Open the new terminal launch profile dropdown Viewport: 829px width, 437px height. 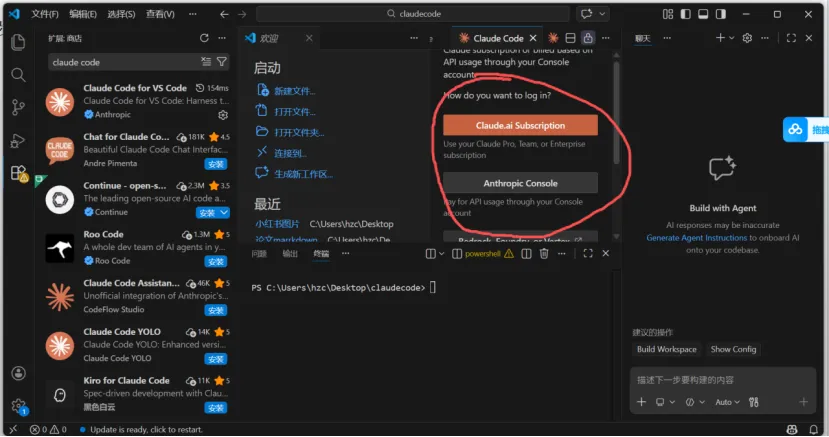pos(441,254)
